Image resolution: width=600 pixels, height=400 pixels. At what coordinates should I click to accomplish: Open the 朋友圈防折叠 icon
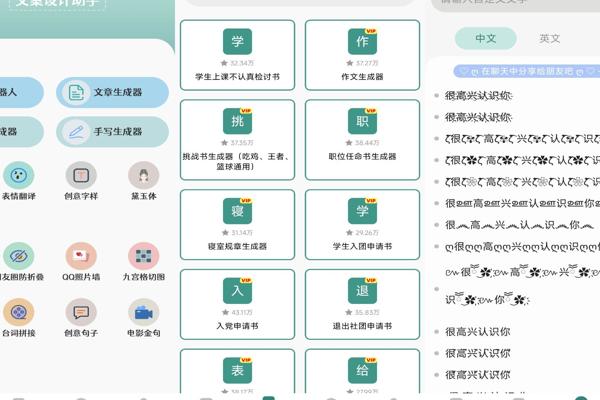[x=19, y=256]
